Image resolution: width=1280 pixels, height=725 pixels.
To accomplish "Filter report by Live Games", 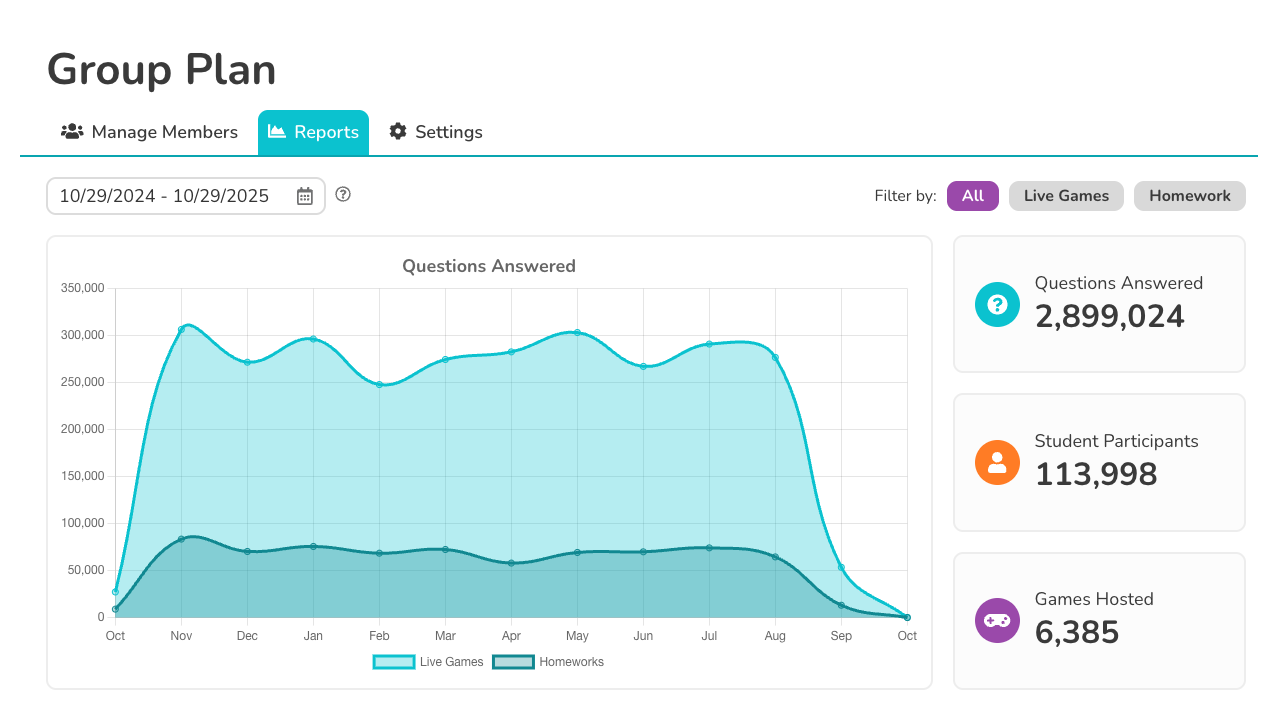I will 1066,196.
